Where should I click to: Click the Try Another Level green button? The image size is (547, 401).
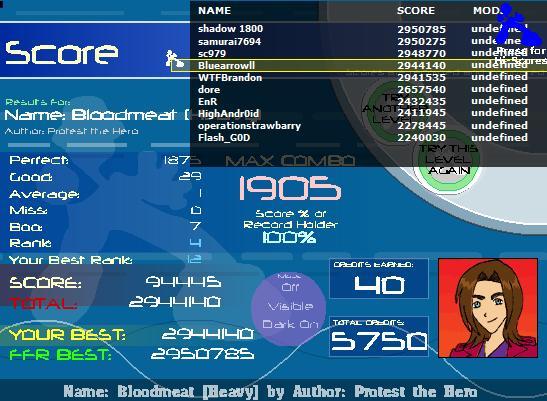[384, 107]
